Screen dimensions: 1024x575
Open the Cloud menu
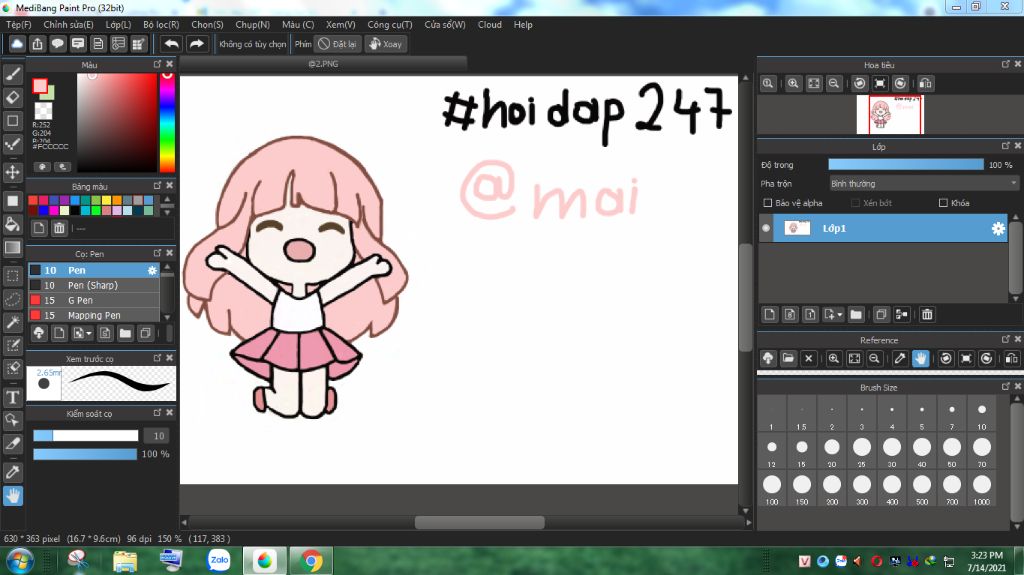point(490,24)
